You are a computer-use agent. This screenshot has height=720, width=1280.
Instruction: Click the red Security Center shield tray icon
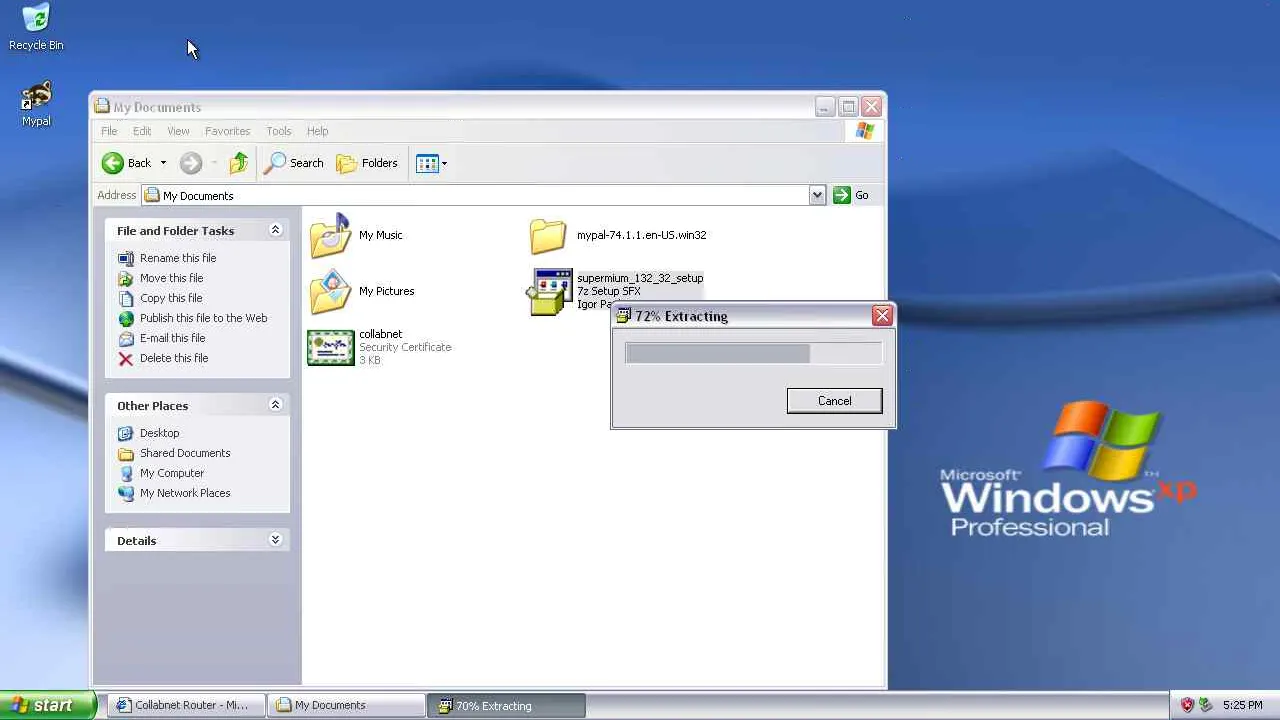[1187, 705]
